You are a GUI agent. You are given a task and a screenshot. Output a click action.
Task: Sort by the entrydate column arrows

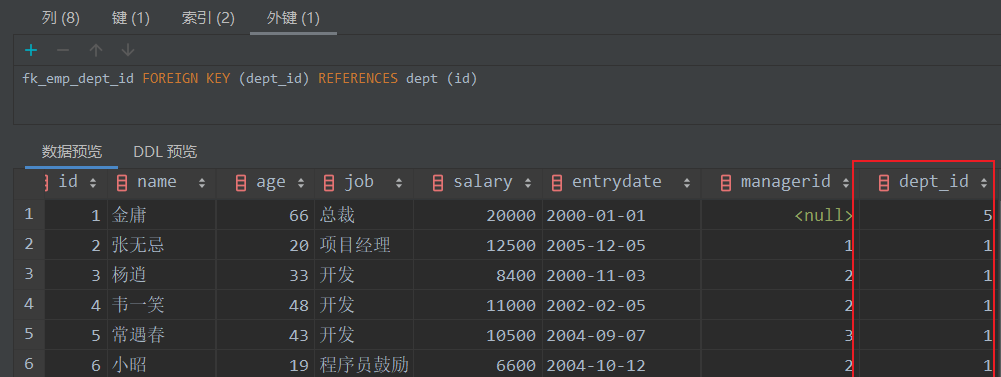[687, 183]
